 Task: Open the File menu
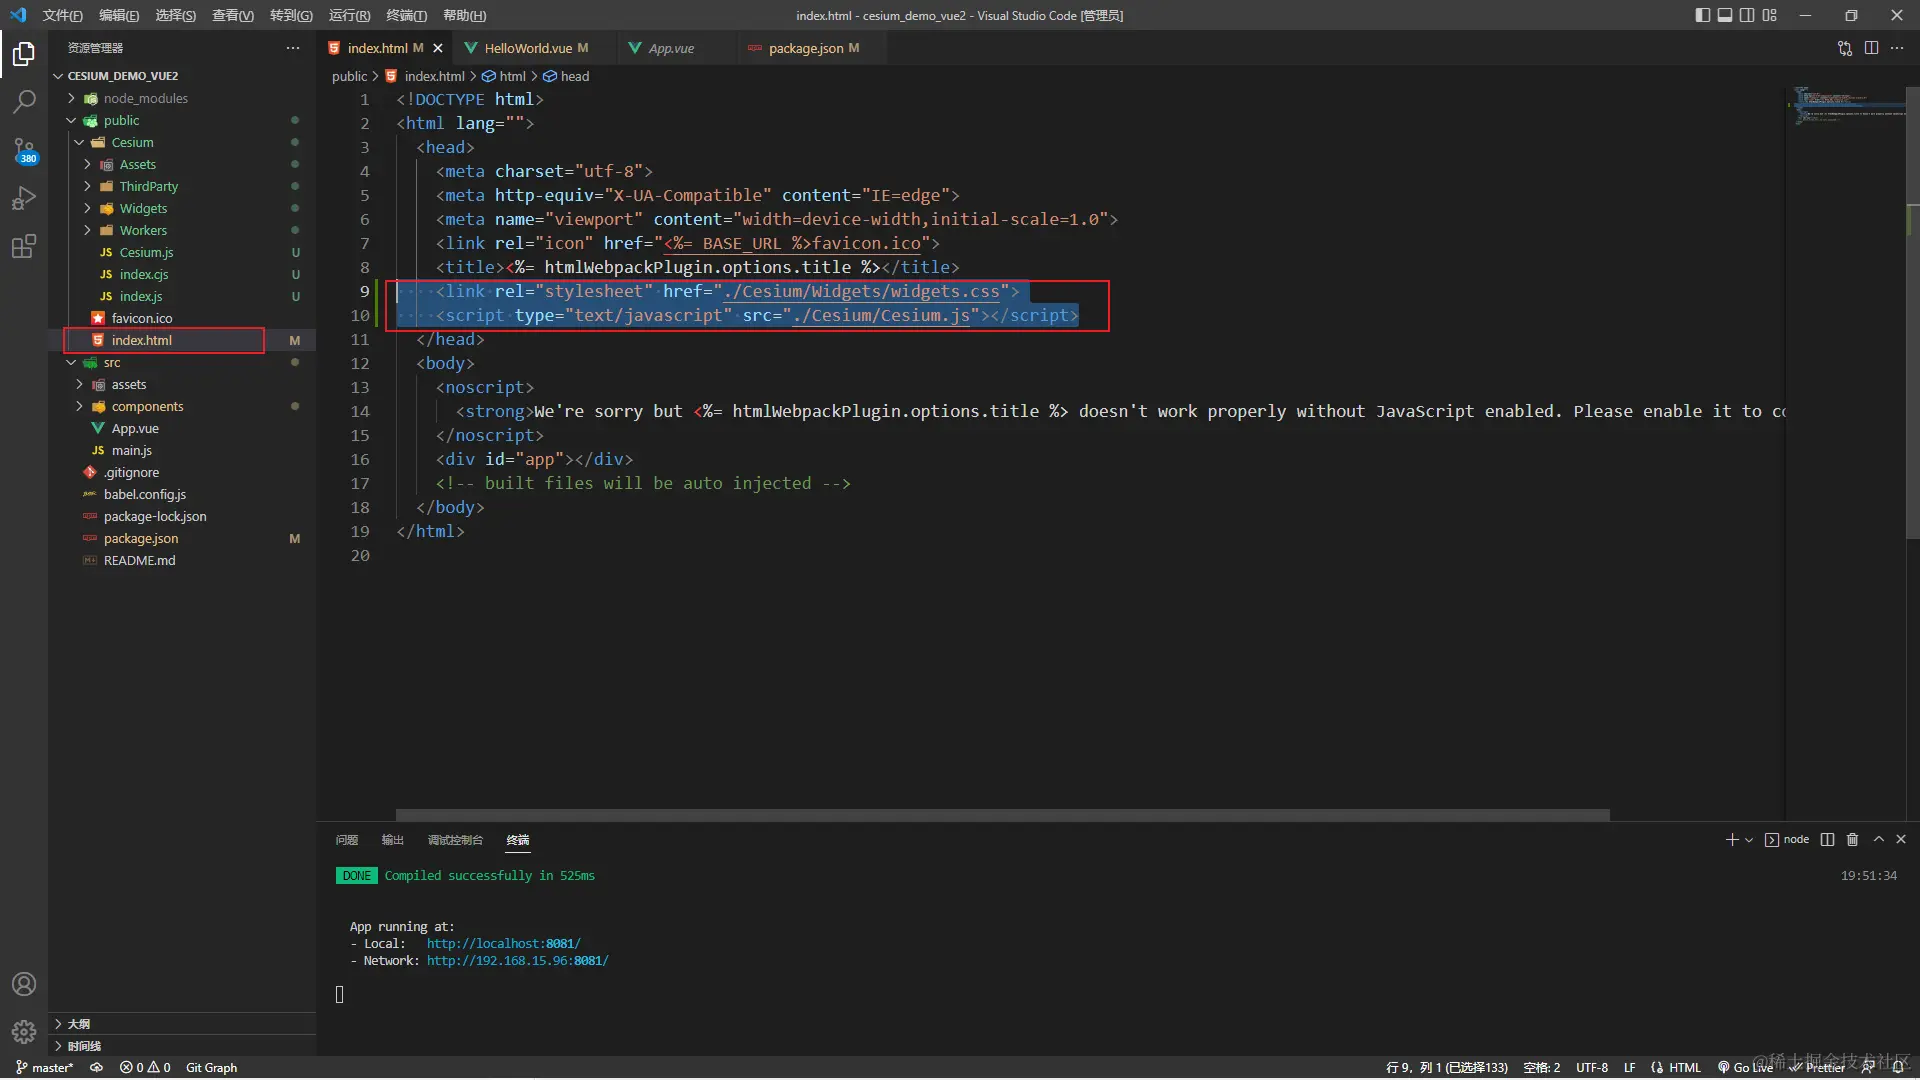coord(62,15)
